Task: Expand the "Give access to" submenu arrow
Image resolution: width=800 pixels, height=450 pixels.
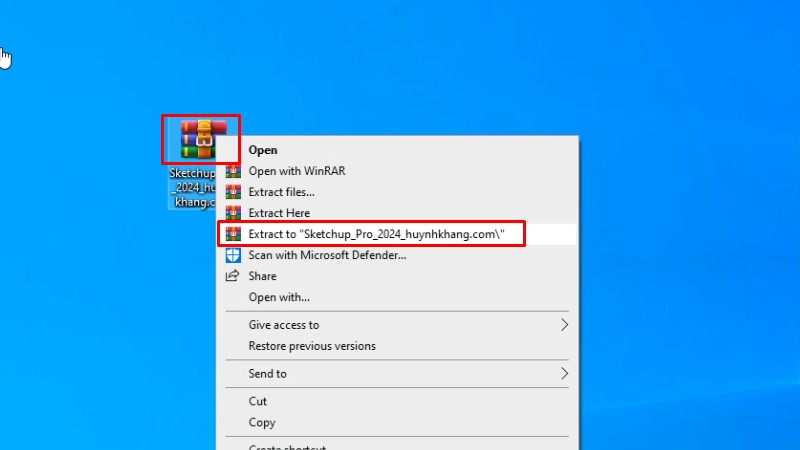Action: [564, 325]
